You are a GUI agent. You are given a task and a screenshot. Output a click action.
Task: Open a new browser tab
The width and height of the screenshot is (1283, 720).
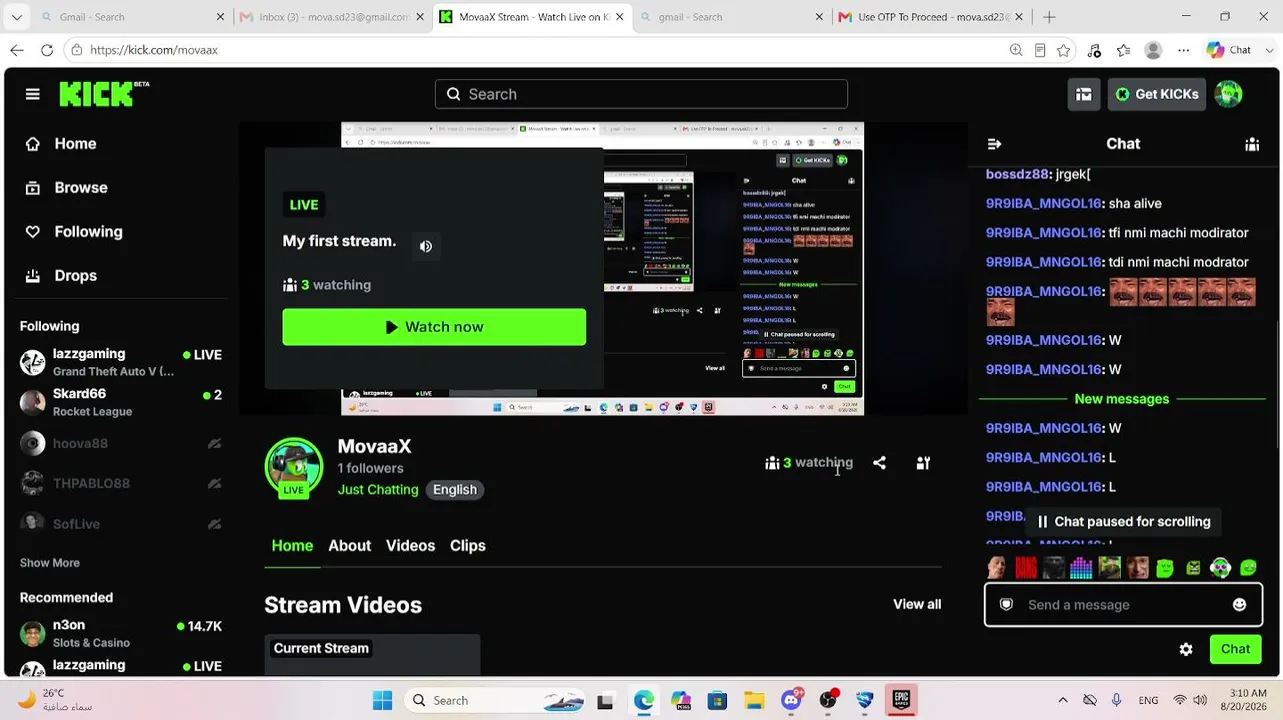(1049, 17)
